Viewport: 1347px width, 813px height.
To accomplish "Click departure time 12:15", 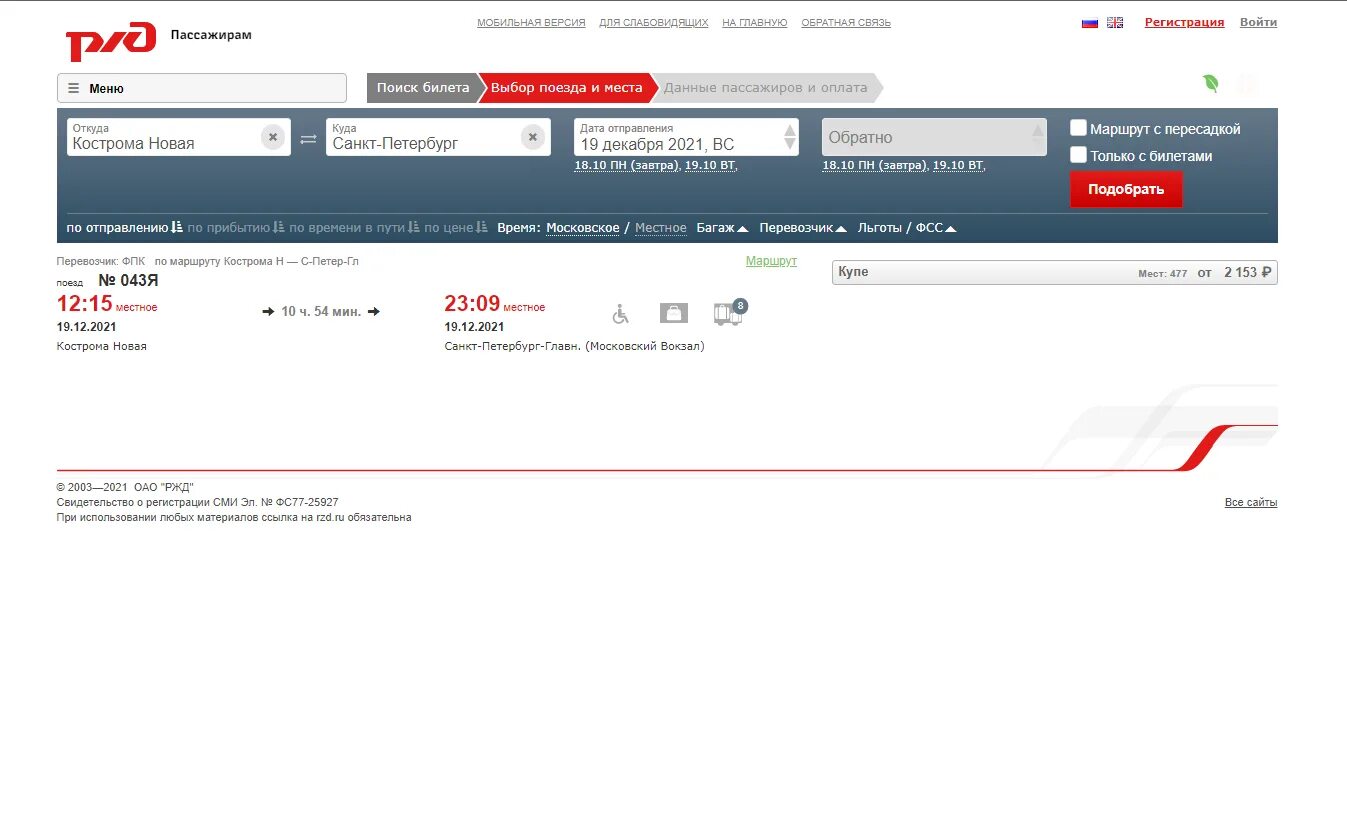I will point(84,304).
